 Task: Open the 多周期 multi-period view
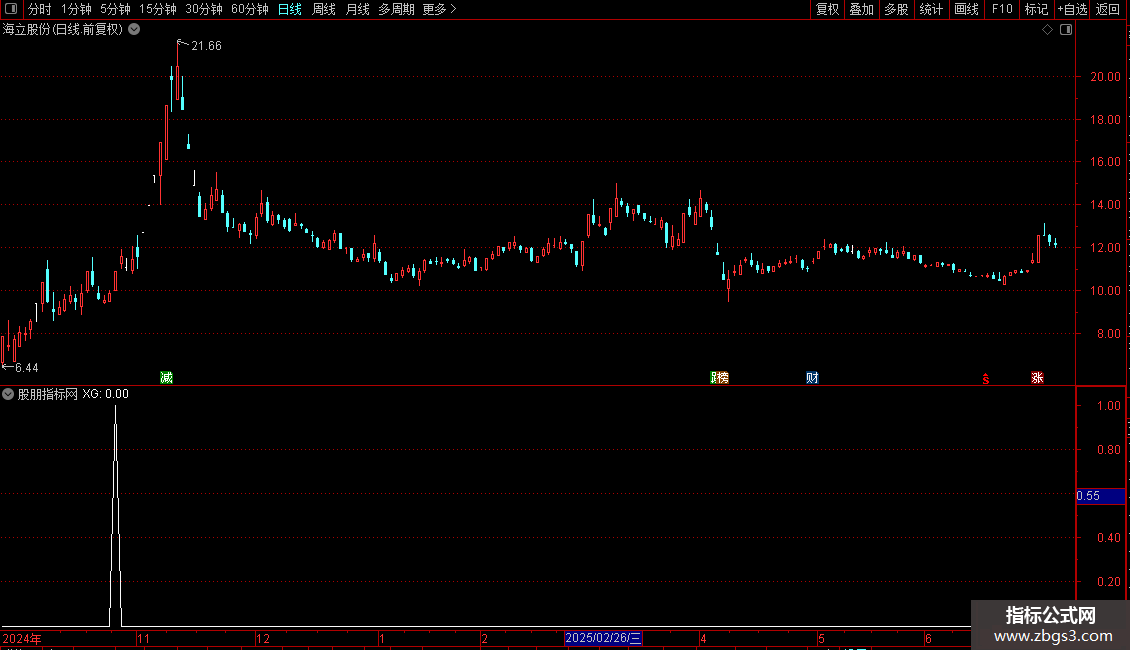point(396,9)
